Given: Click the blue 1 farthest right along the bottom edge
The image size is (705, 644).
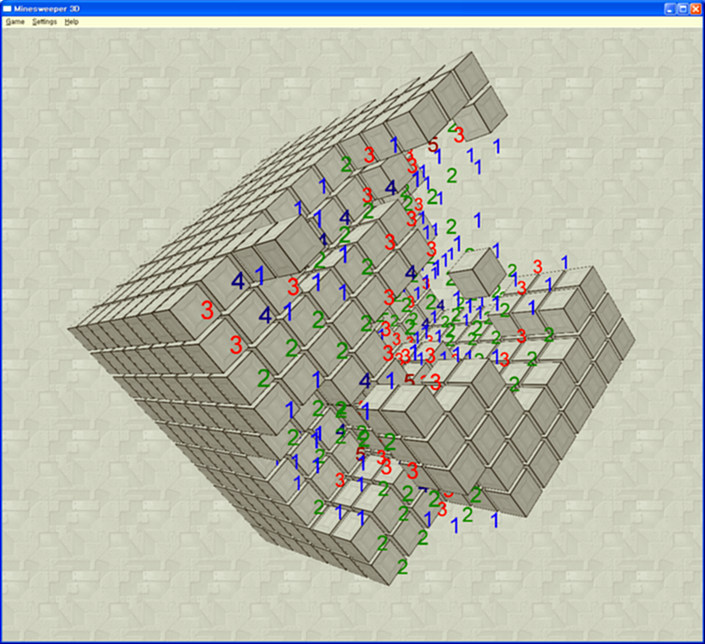Looking at the screenshot, I should click(495, 520).
